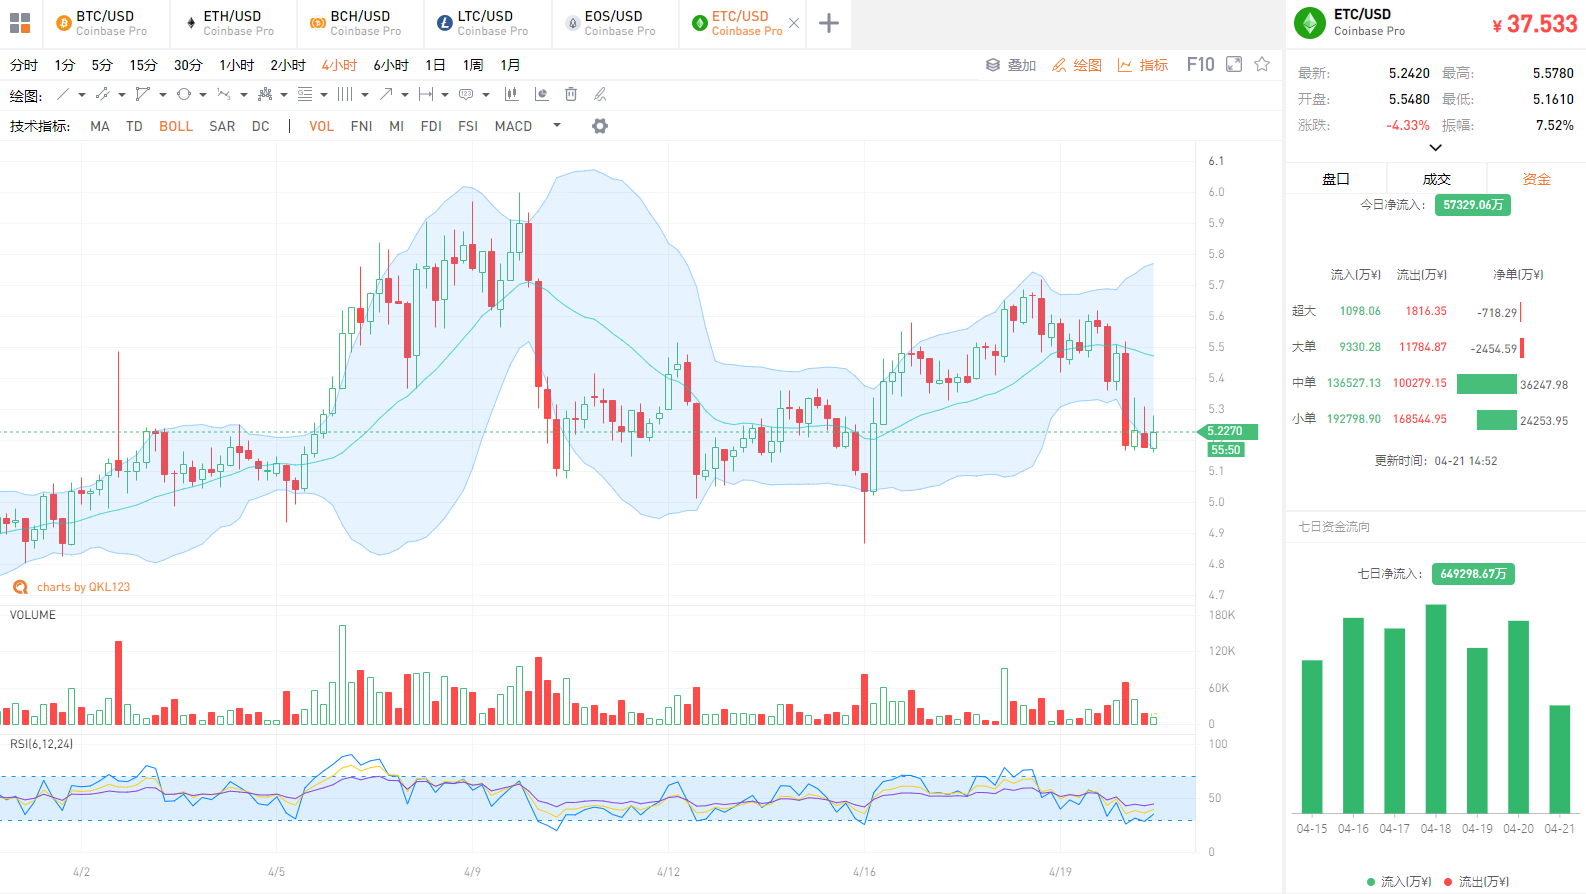Toggle the FSI indicator

pos(468,126)
